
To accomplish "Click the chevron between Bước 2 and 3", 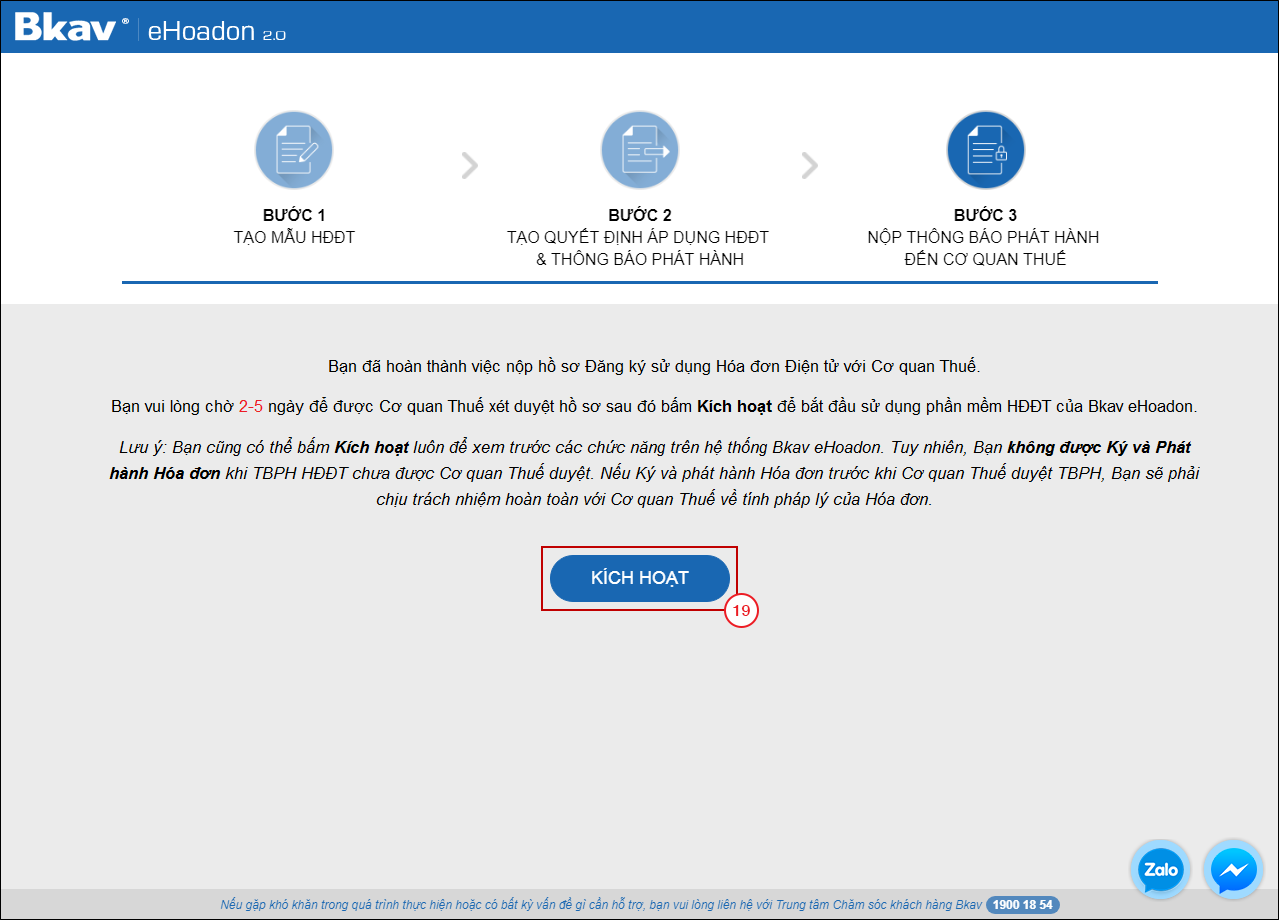I will 810,165.
